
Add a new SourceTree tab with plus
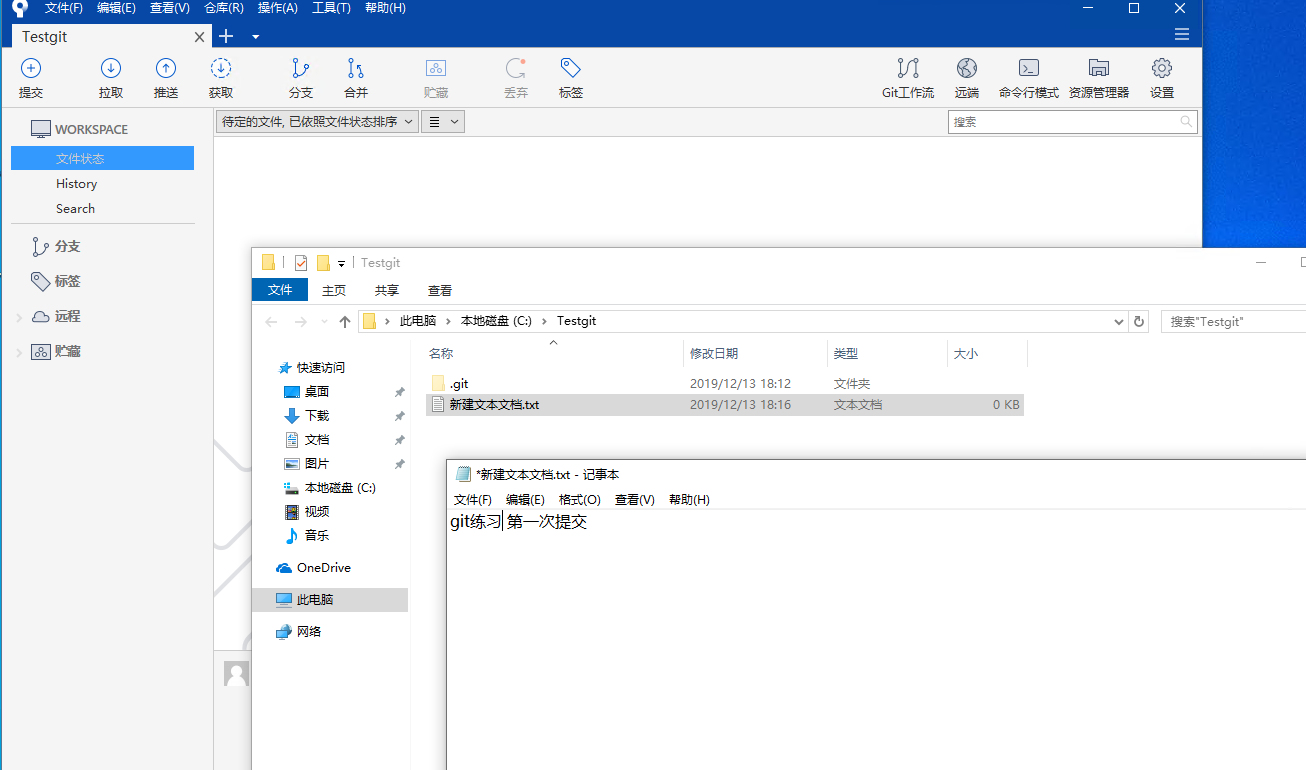[x=226, y=36]
